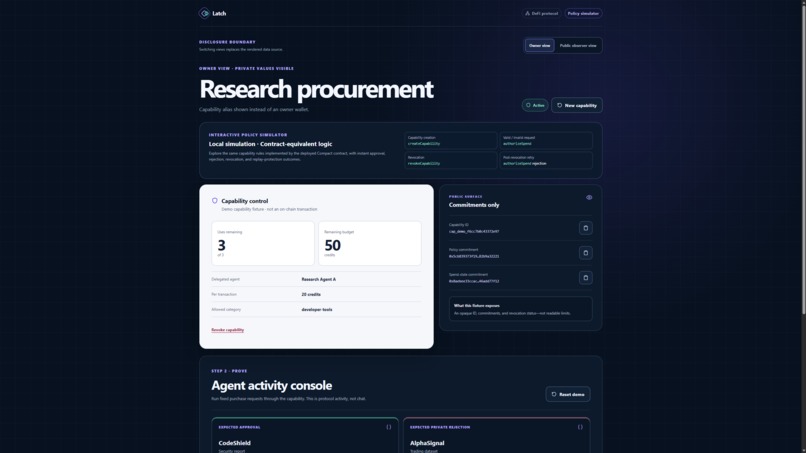Screen dimensions: 806x453
Task: Click the 'Research procurement' heading
Action: coord(316,89)
